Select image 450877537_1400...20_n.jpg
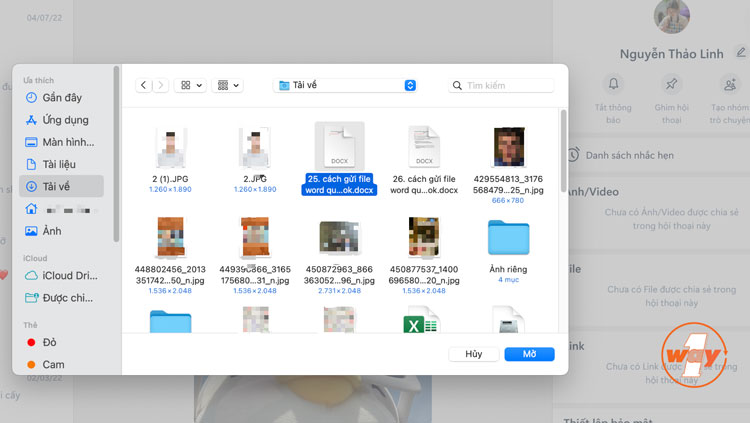The image size is (750, 423). pyautogui.click(x=424, y=255)
